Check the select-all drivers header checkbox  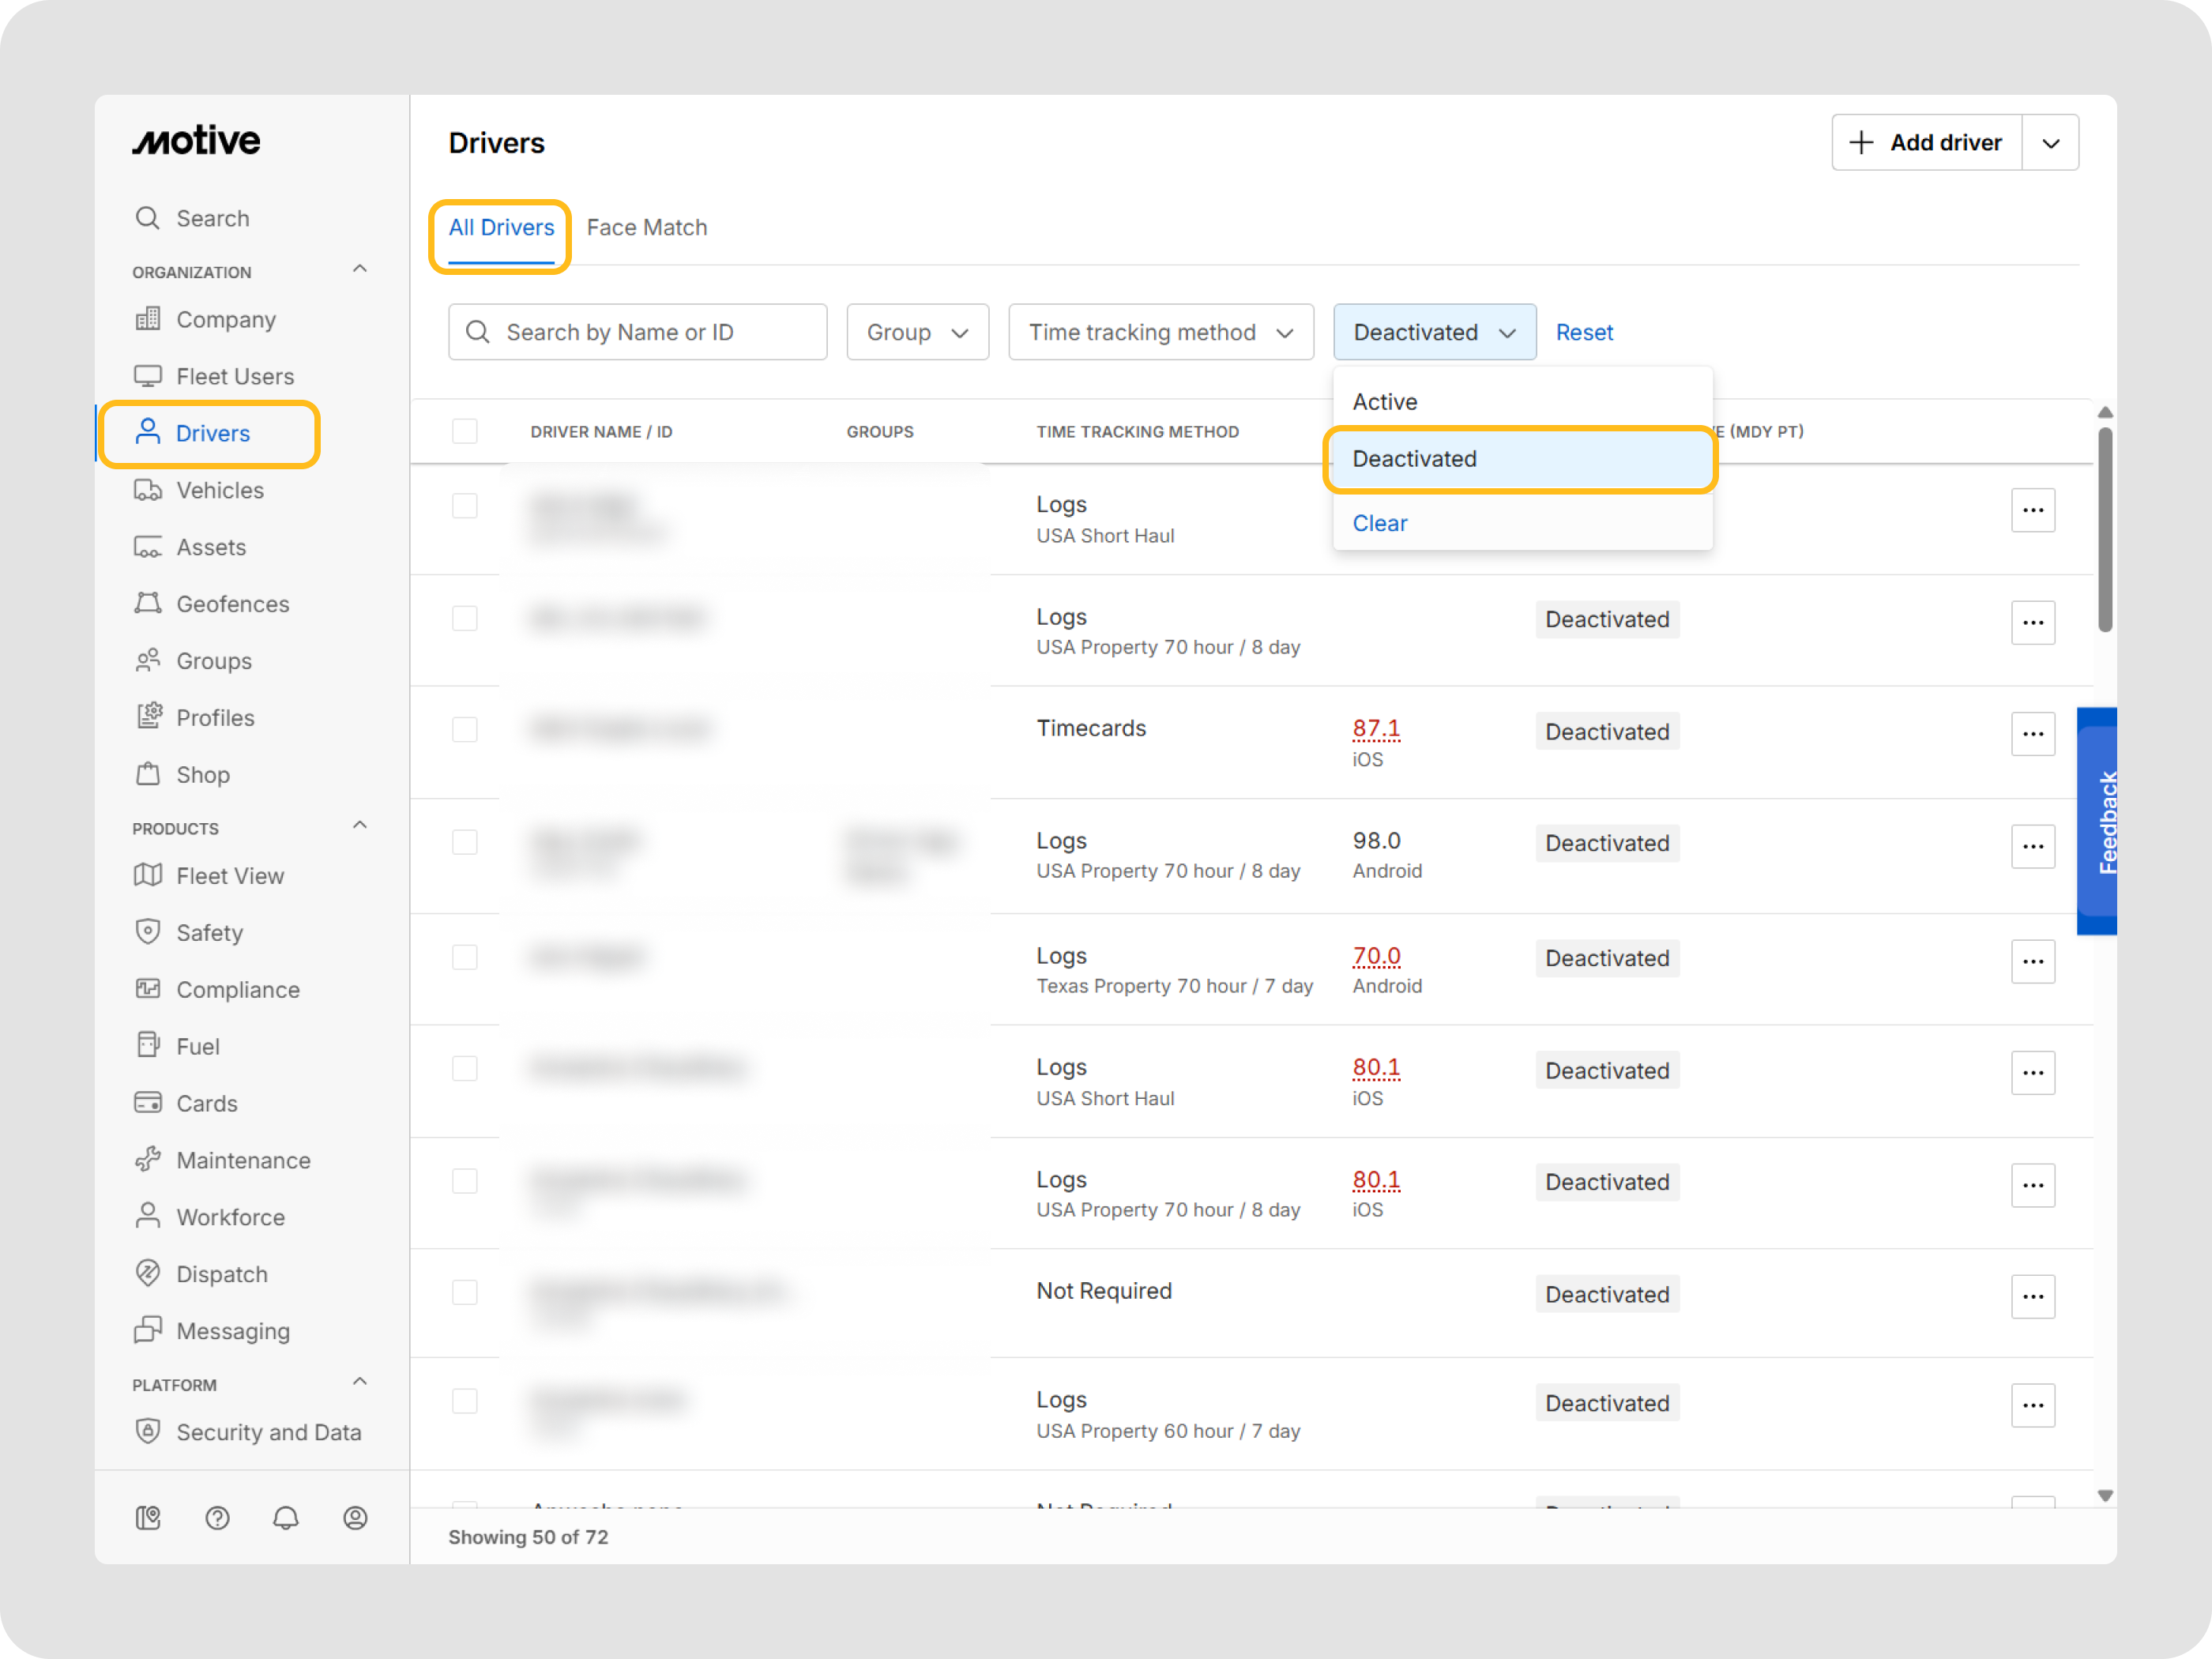[465, 431]
